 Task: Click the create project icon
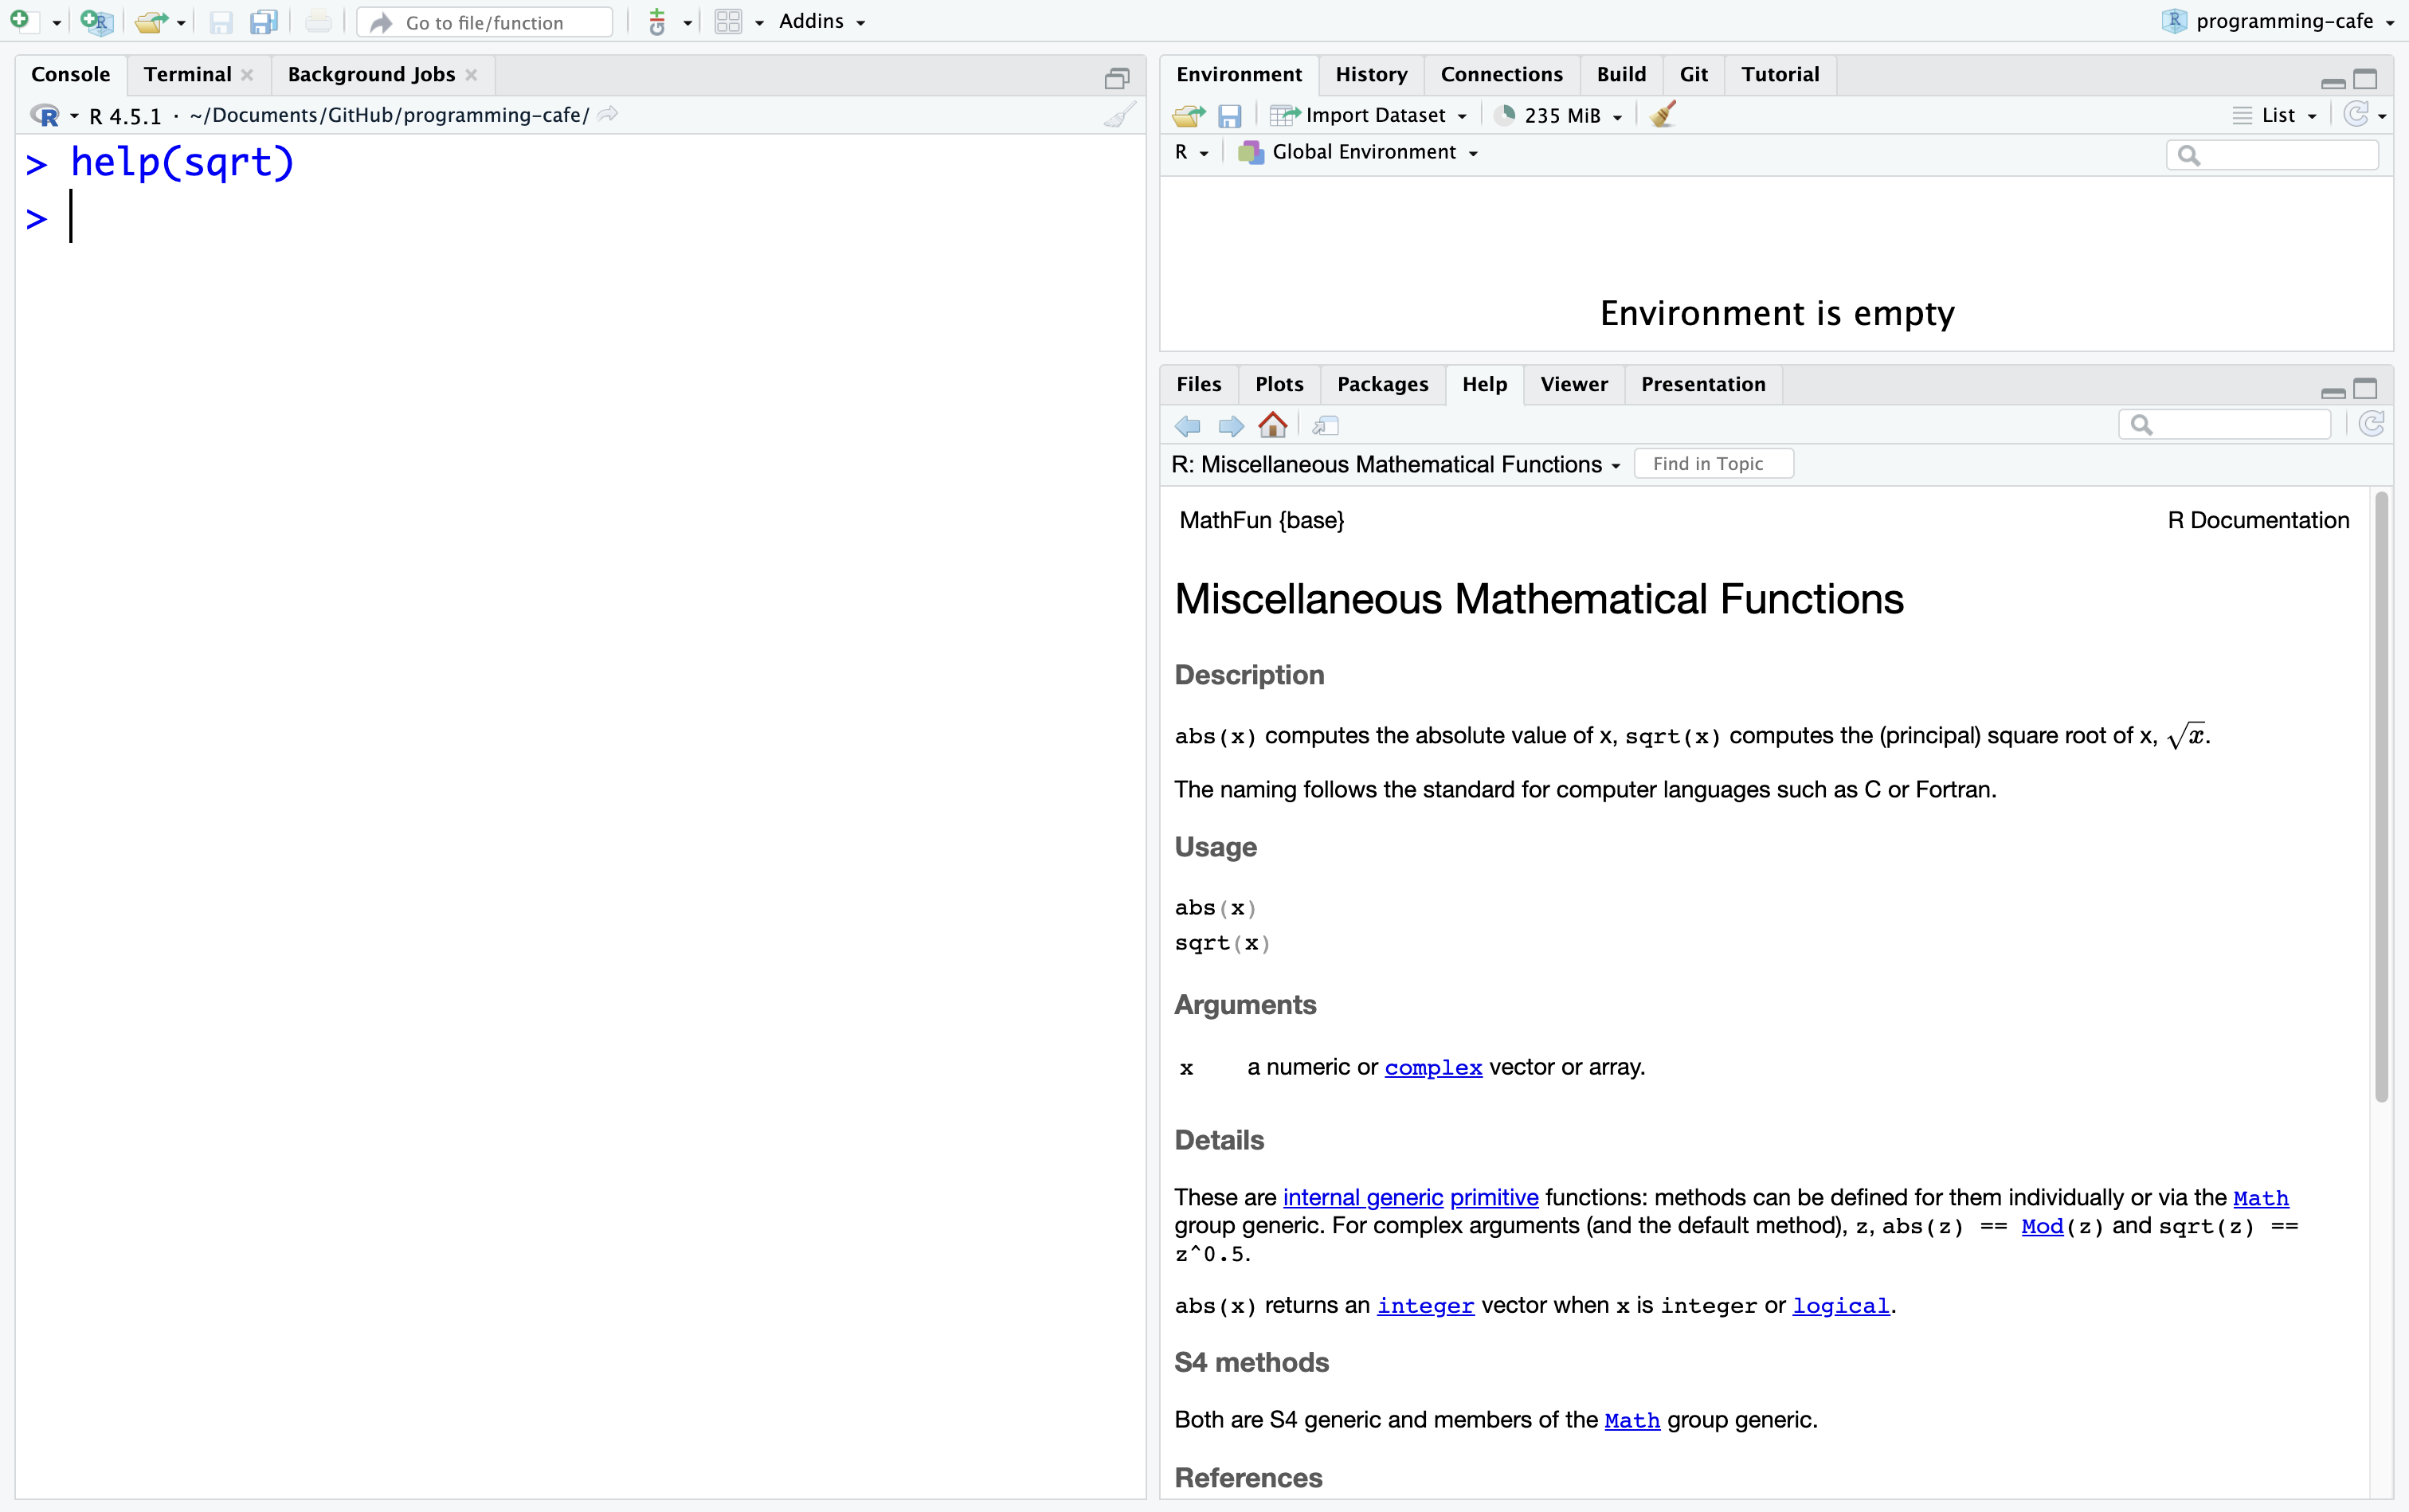96,22
